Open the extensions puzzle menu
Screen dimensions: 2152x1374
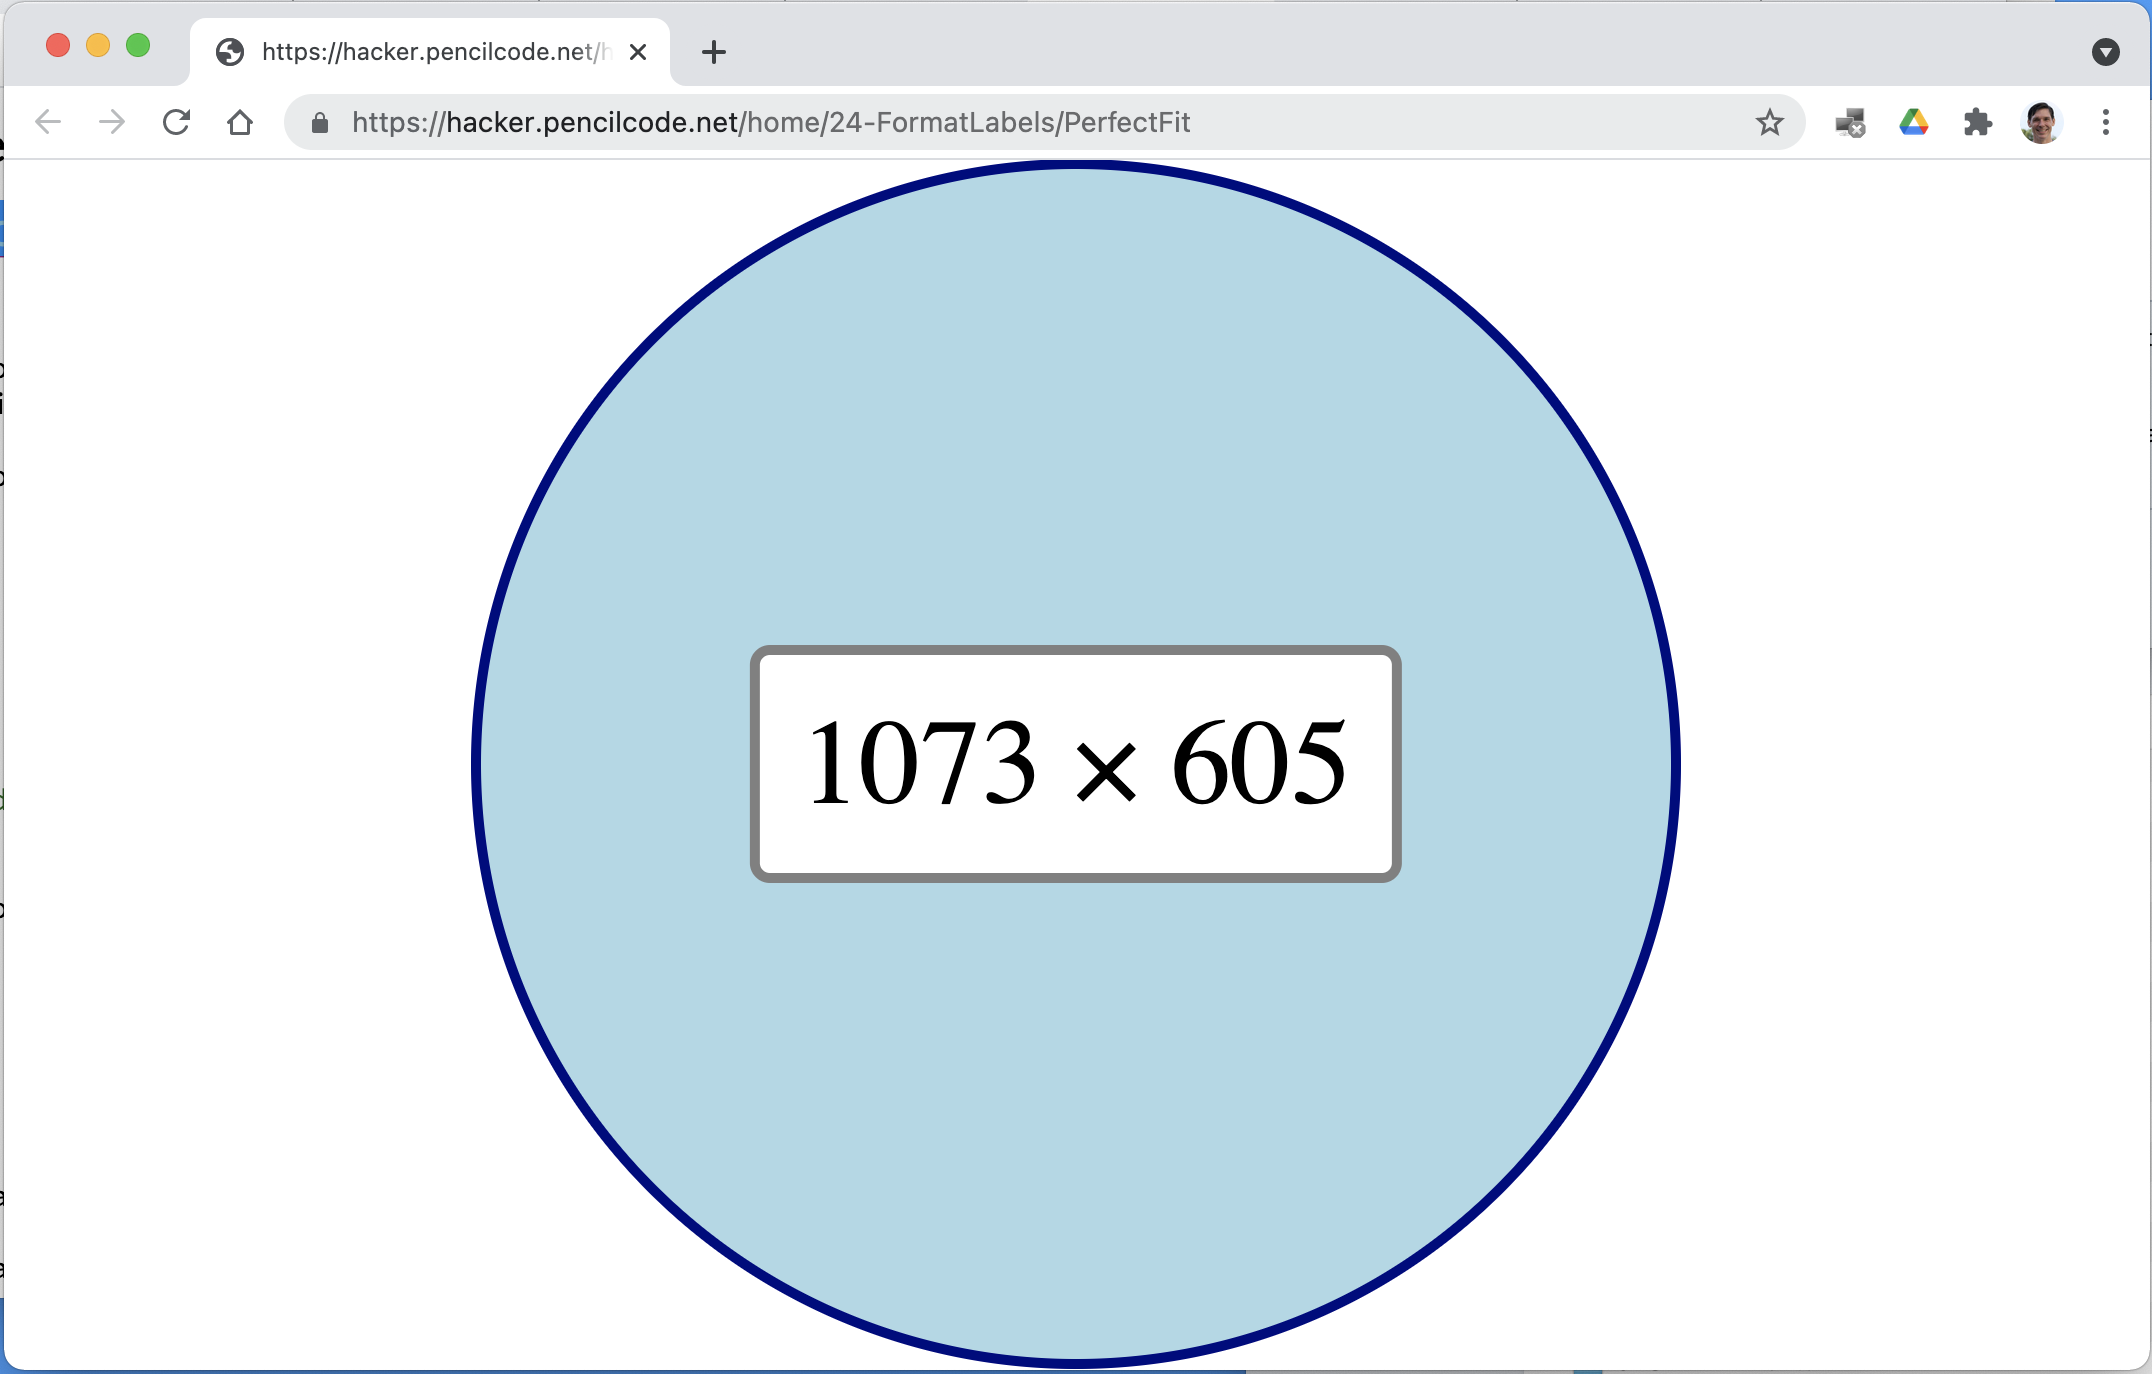[x=1977, y=122]
